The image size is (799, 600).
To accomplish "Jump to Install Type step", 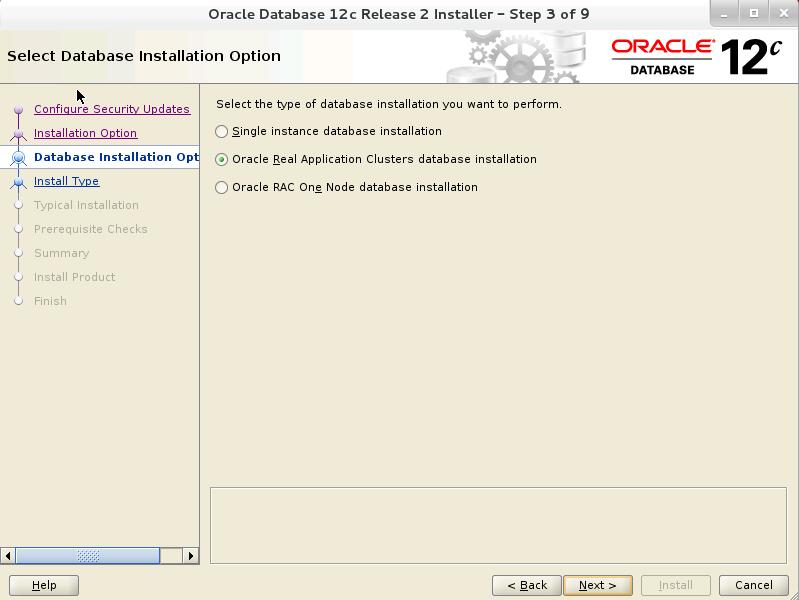I will (x=66, y=181).
